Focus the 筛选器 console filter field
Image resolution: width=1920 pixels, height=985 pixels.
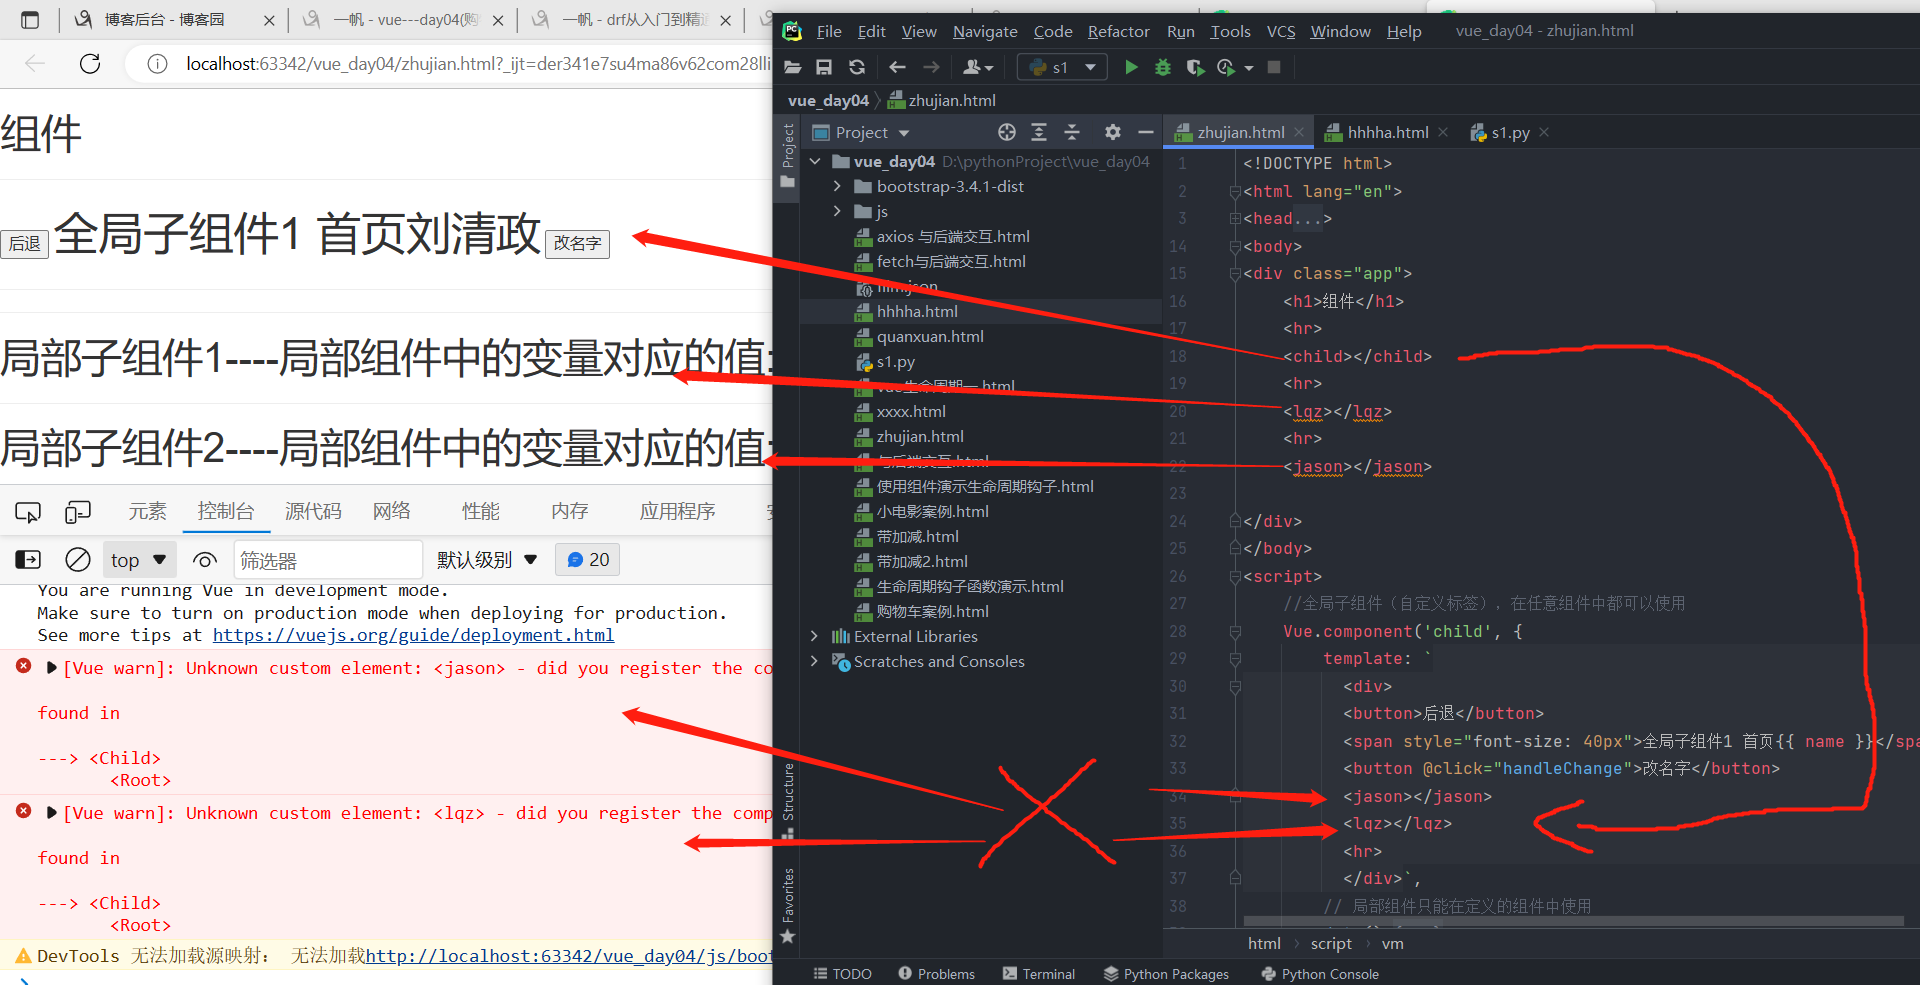328,560
